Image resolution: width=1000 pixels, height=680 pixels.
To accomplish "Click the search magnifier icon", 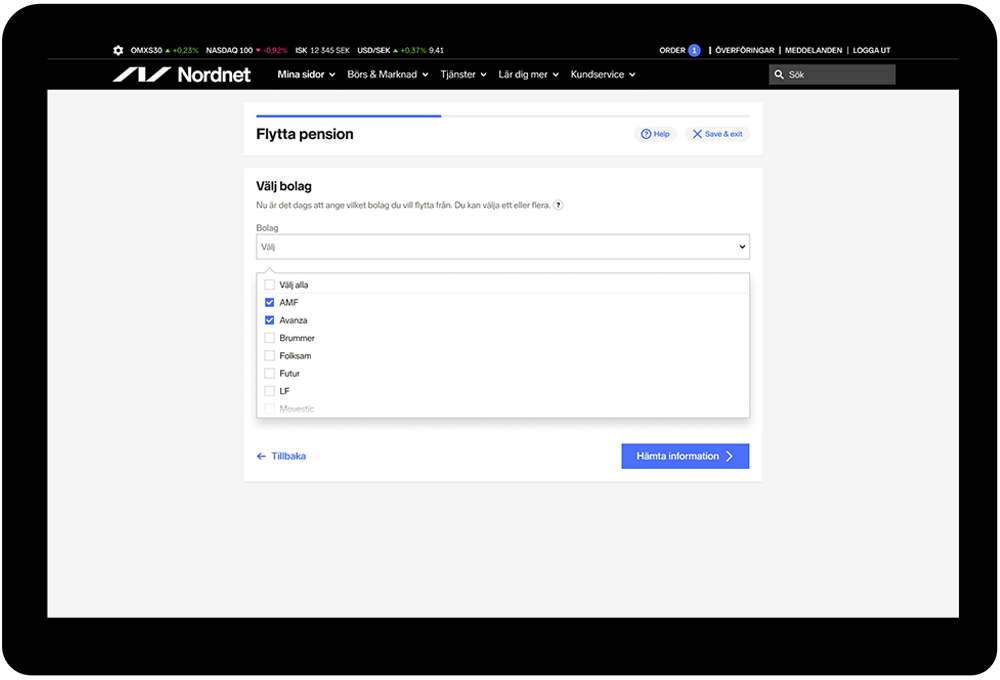I will pyautogui.click(x=779, y=75).
